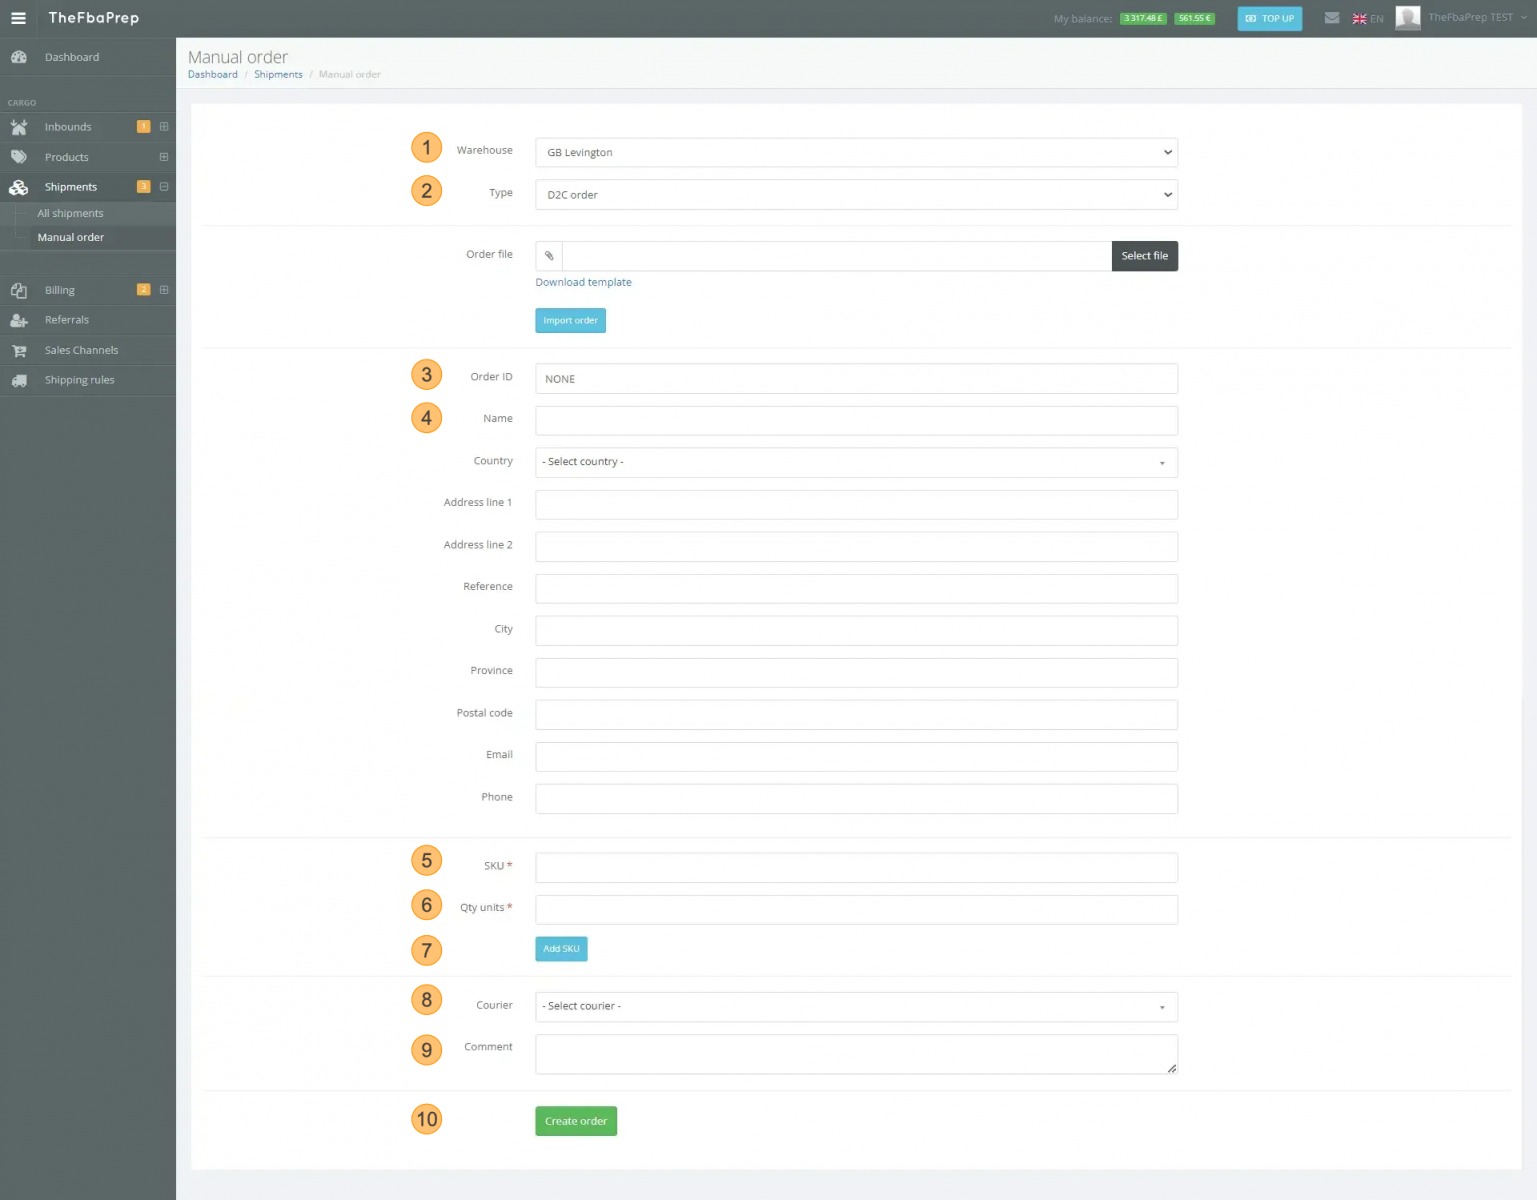Open the messages envelope icon

(1332, 18)
